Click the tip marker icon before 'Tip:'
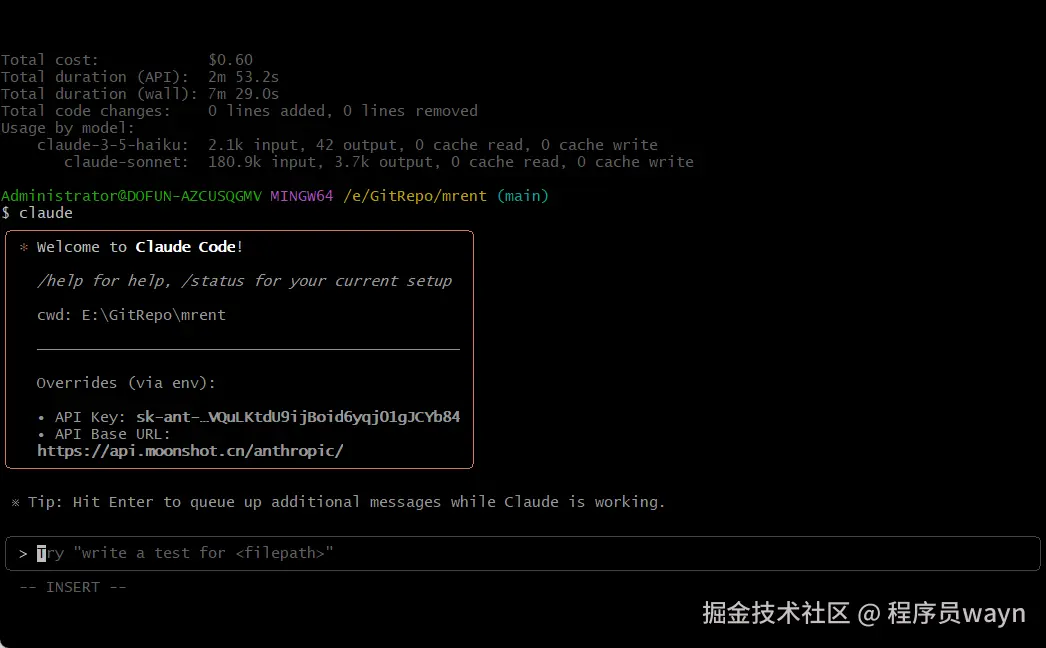This screenshot has height=648, width=1046. click(x=15, y=503)
